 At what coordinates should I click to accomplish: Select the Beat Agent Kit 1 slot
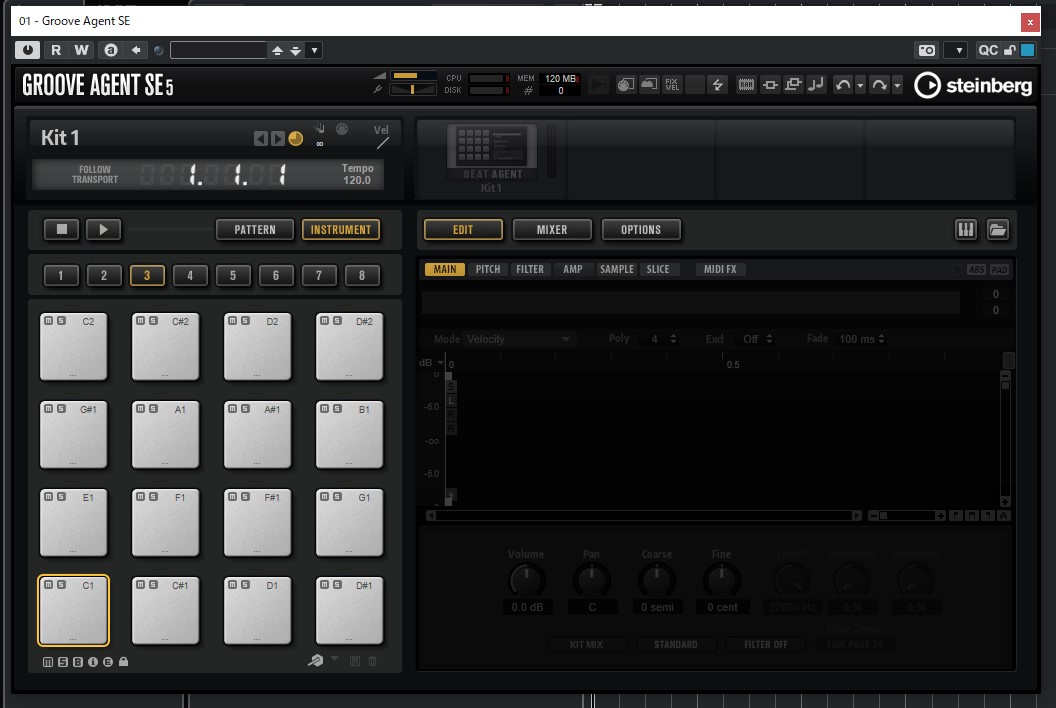[492, 158]
